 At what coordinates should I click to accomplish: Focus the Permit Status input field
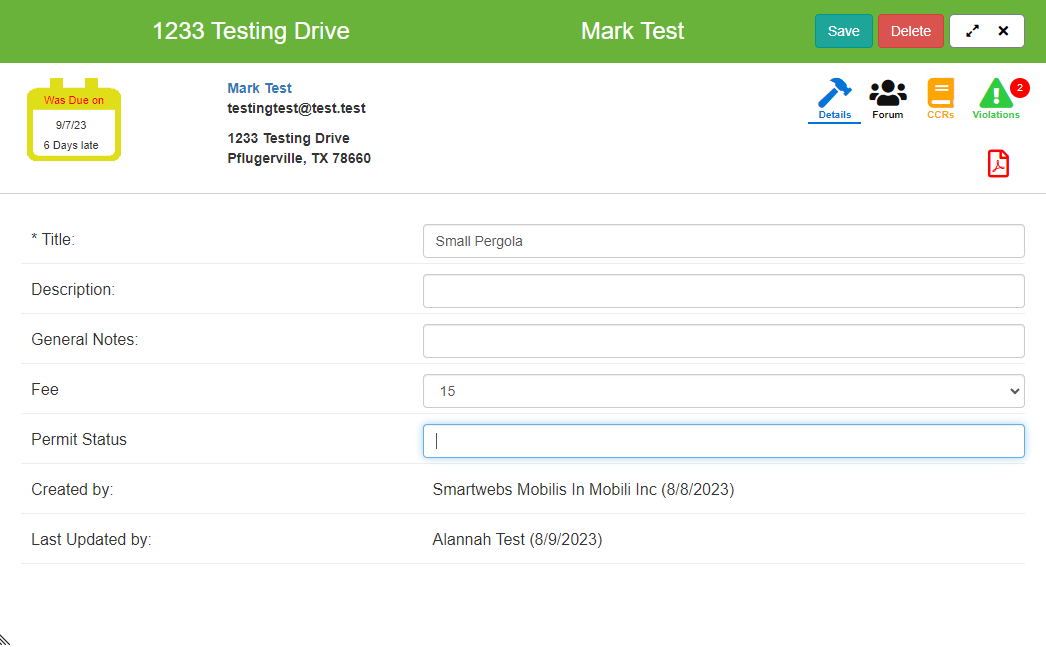[724, 441]
